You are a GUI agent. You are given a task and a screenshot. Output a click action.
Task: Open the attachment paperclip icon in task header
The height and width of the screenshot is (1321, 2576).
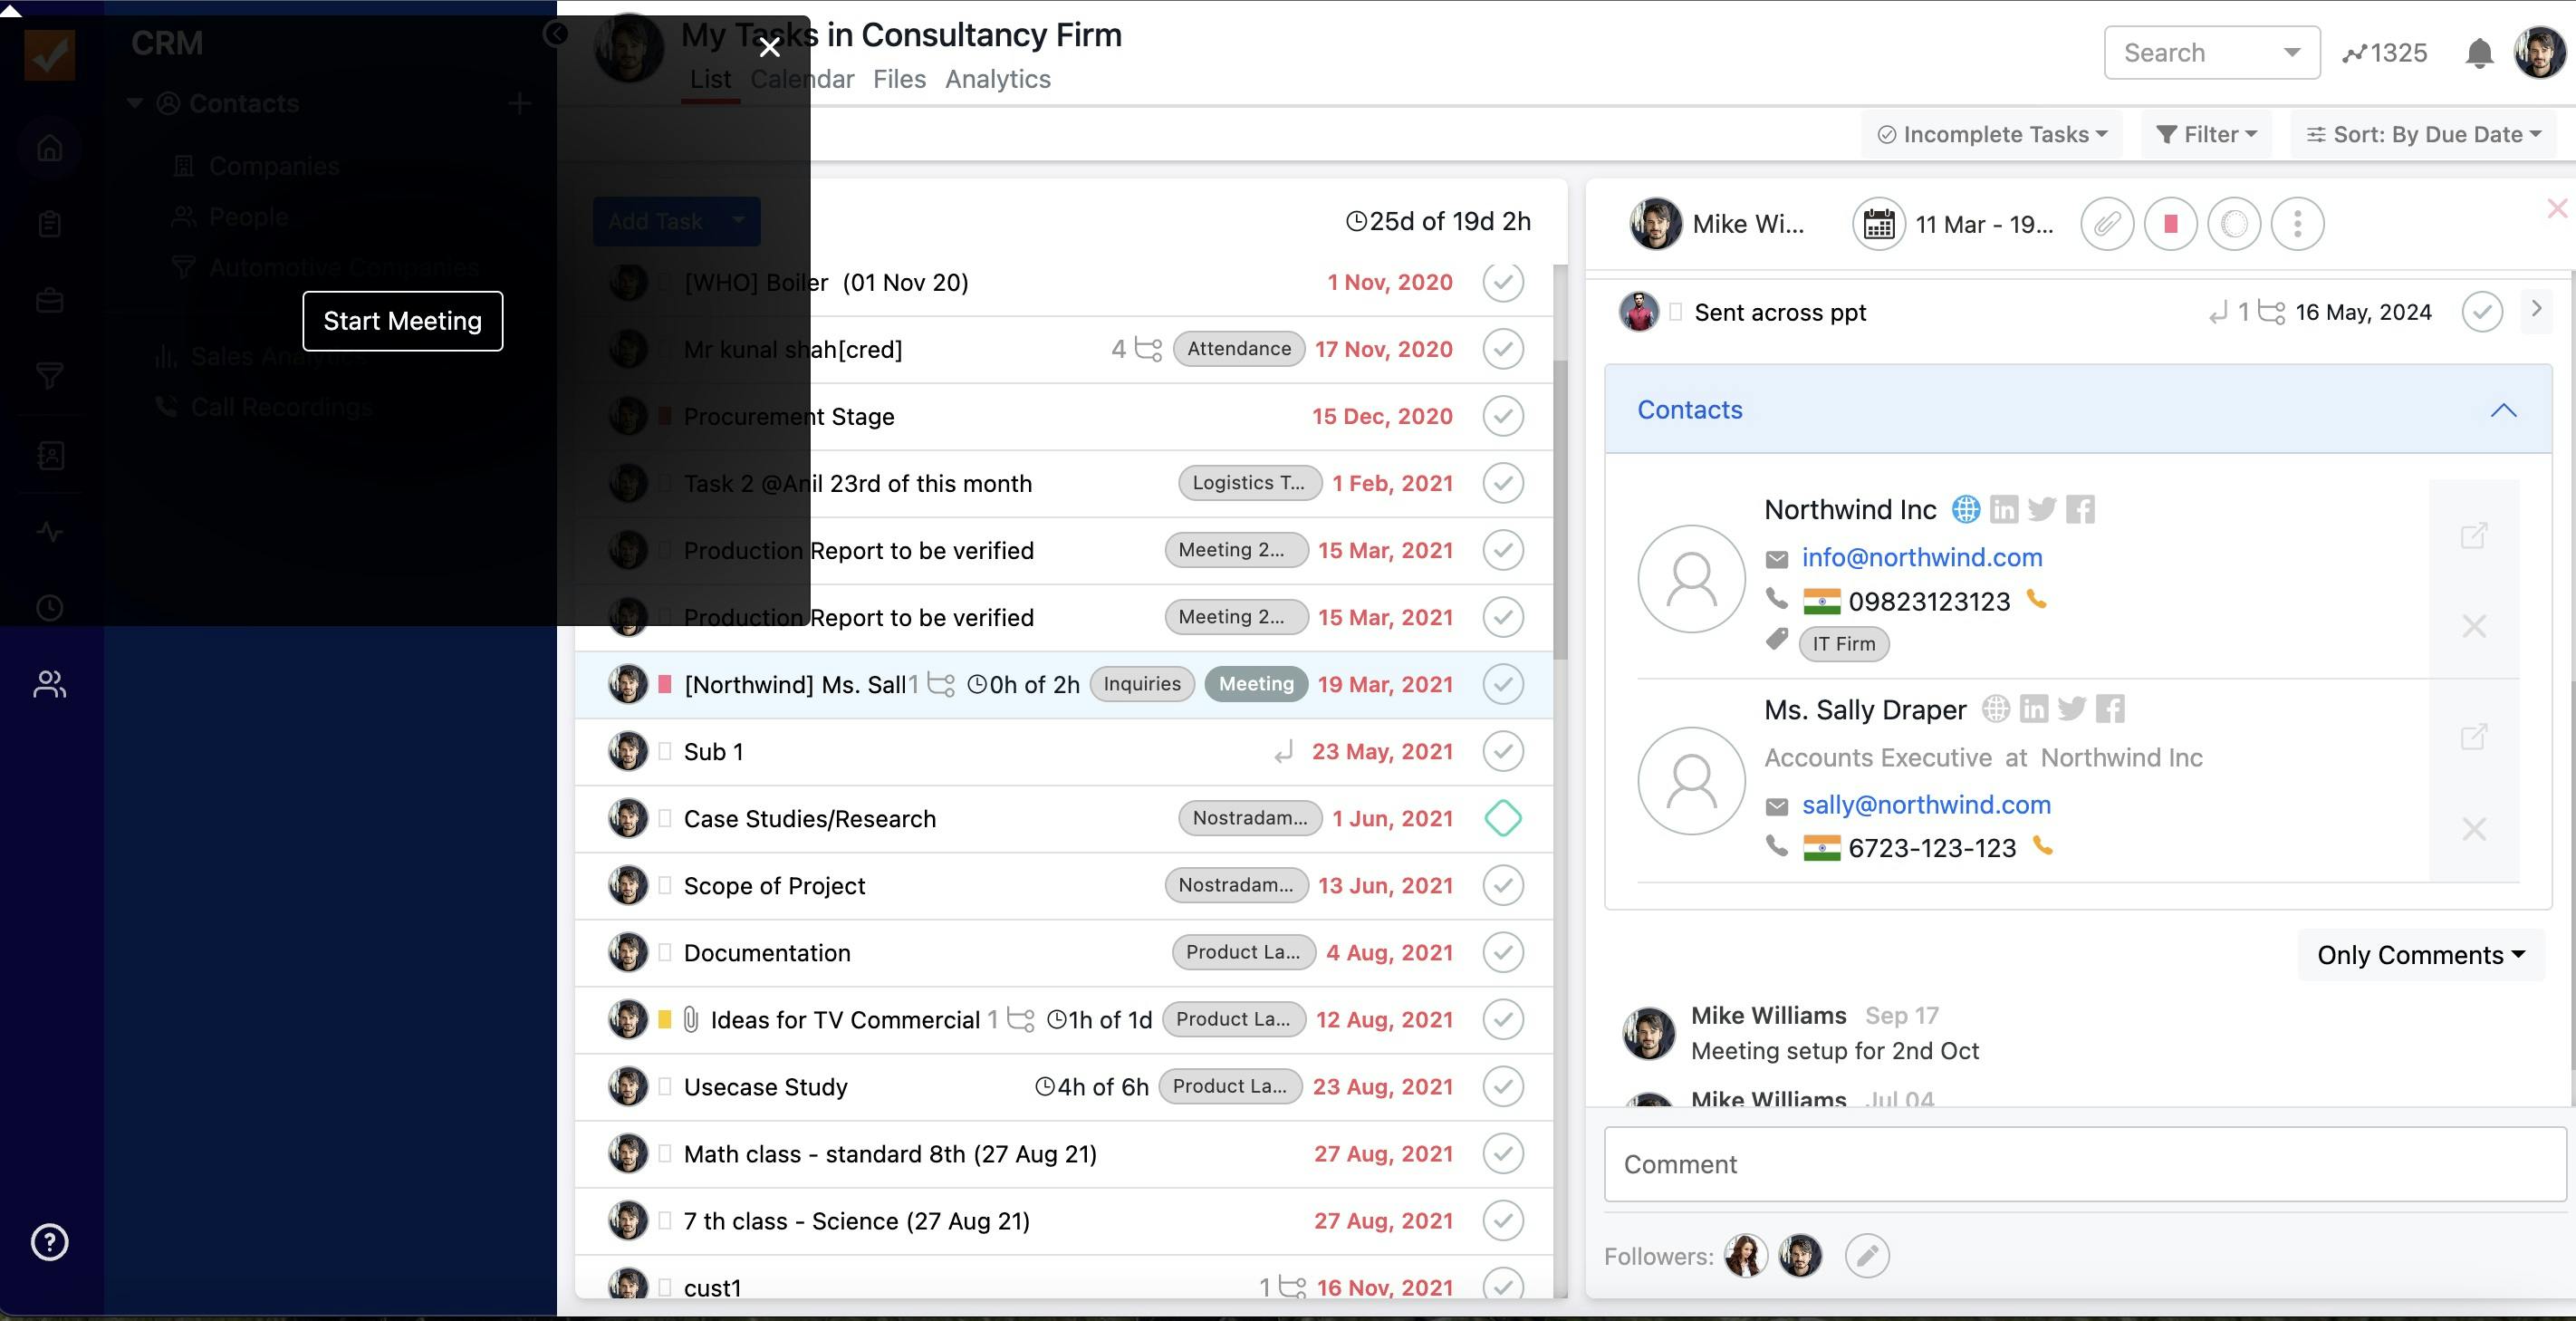click(x=2106, y=224)
